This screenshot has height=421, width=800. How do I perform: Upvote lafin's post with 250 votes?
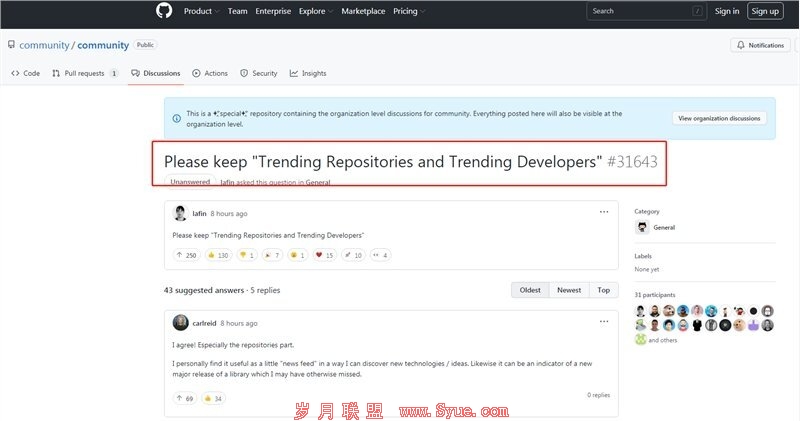(186, 255)
